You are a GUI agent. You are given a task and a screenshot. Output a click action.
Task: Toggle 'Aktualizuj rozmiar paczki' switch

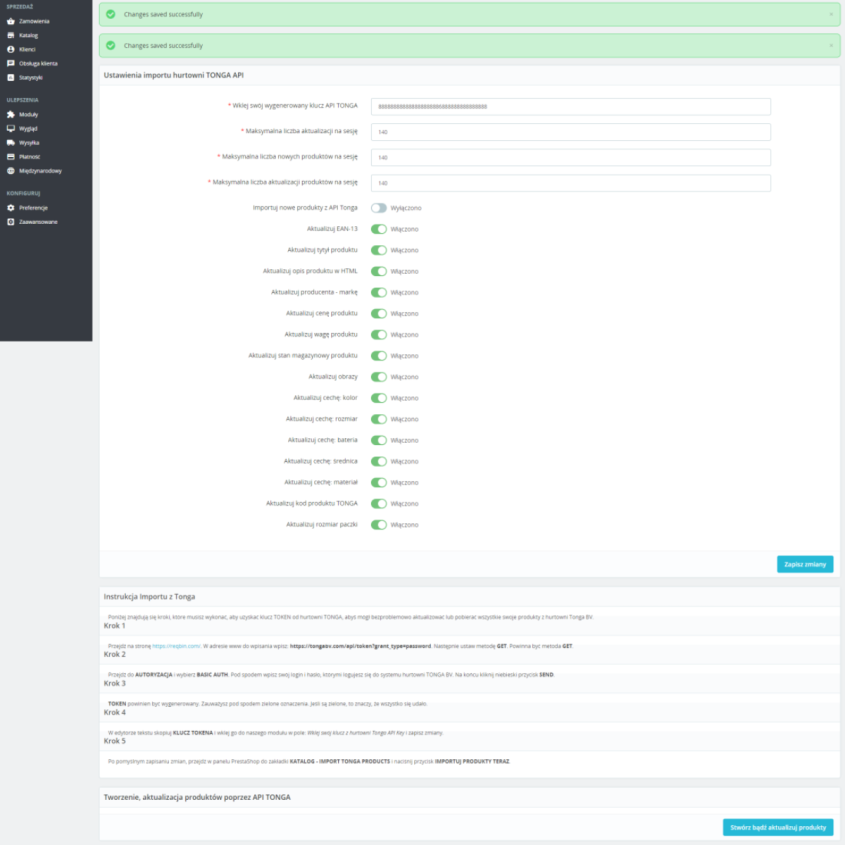[379, 524]
